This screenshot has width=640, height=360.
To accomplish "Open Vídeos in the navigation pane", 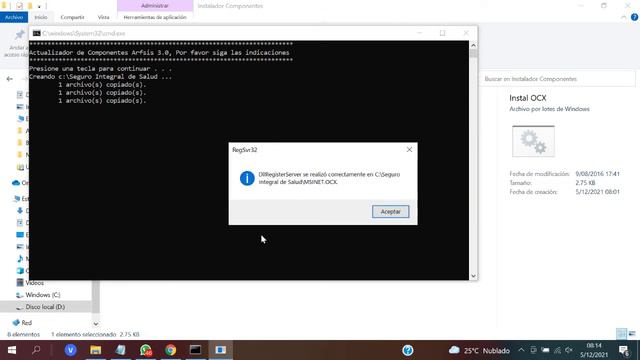I will click(x=34, y=282).
